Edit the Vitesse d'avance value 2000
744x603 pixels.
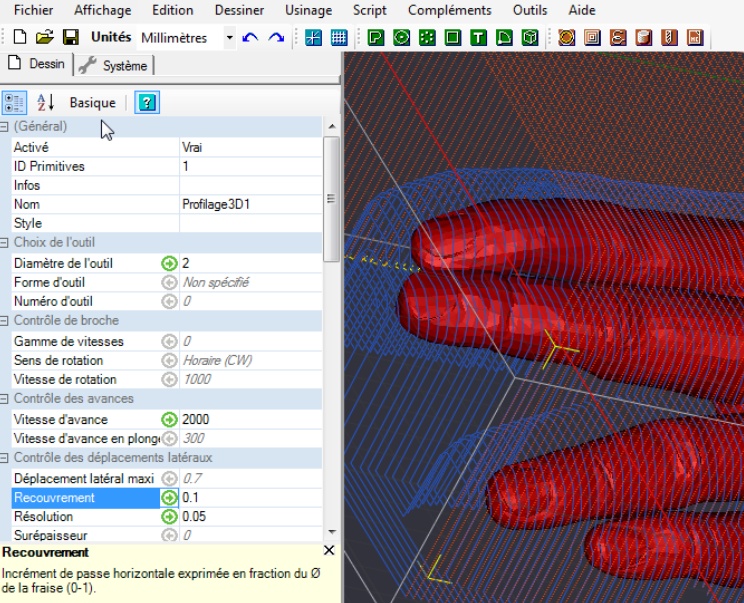(251, 419)
